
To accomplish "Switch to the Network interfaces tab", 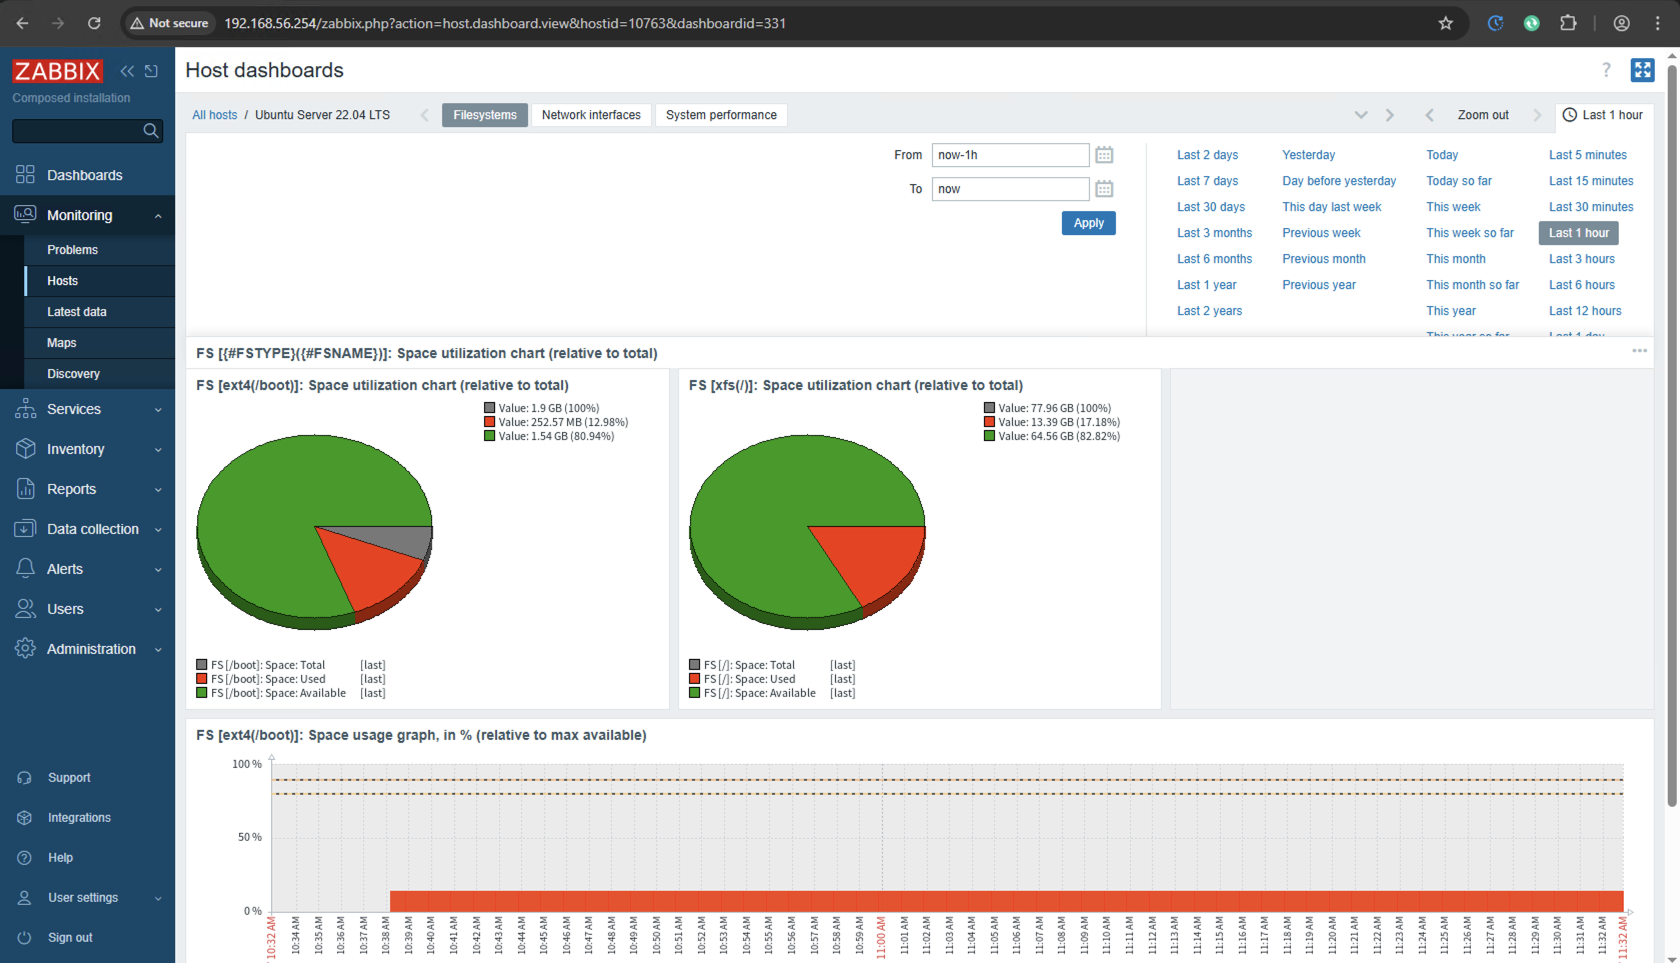I will 591,115.
